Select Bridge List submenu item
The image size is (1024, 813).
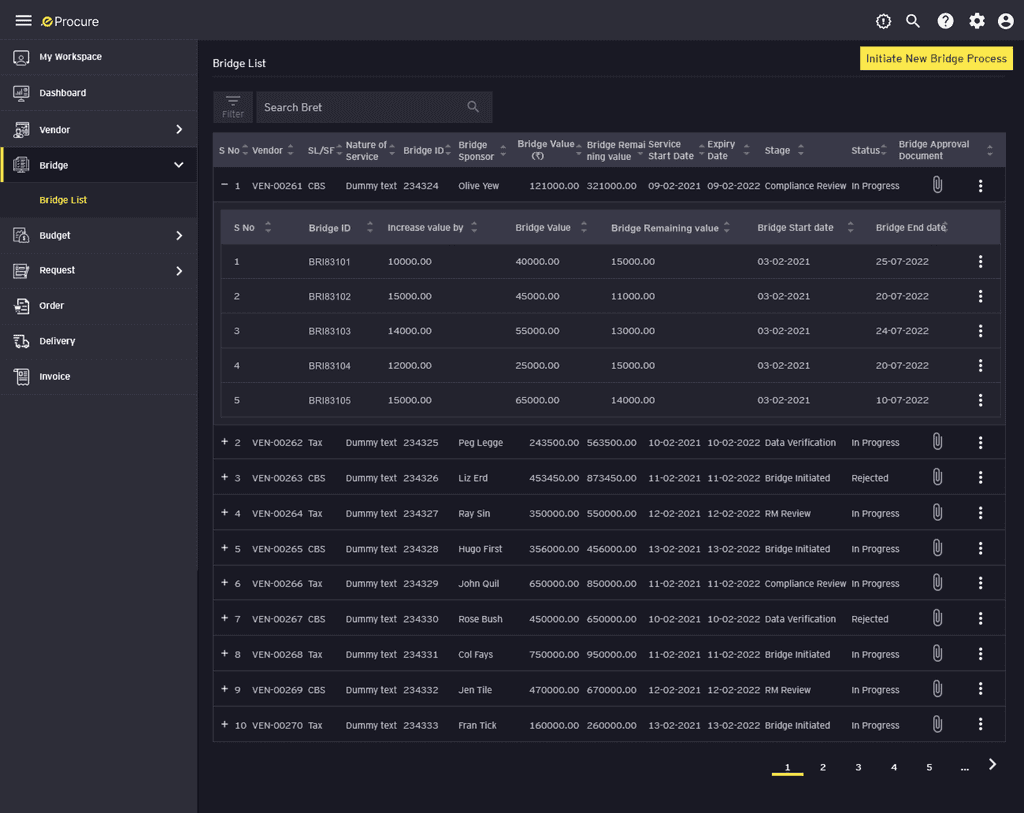(63, 200)
